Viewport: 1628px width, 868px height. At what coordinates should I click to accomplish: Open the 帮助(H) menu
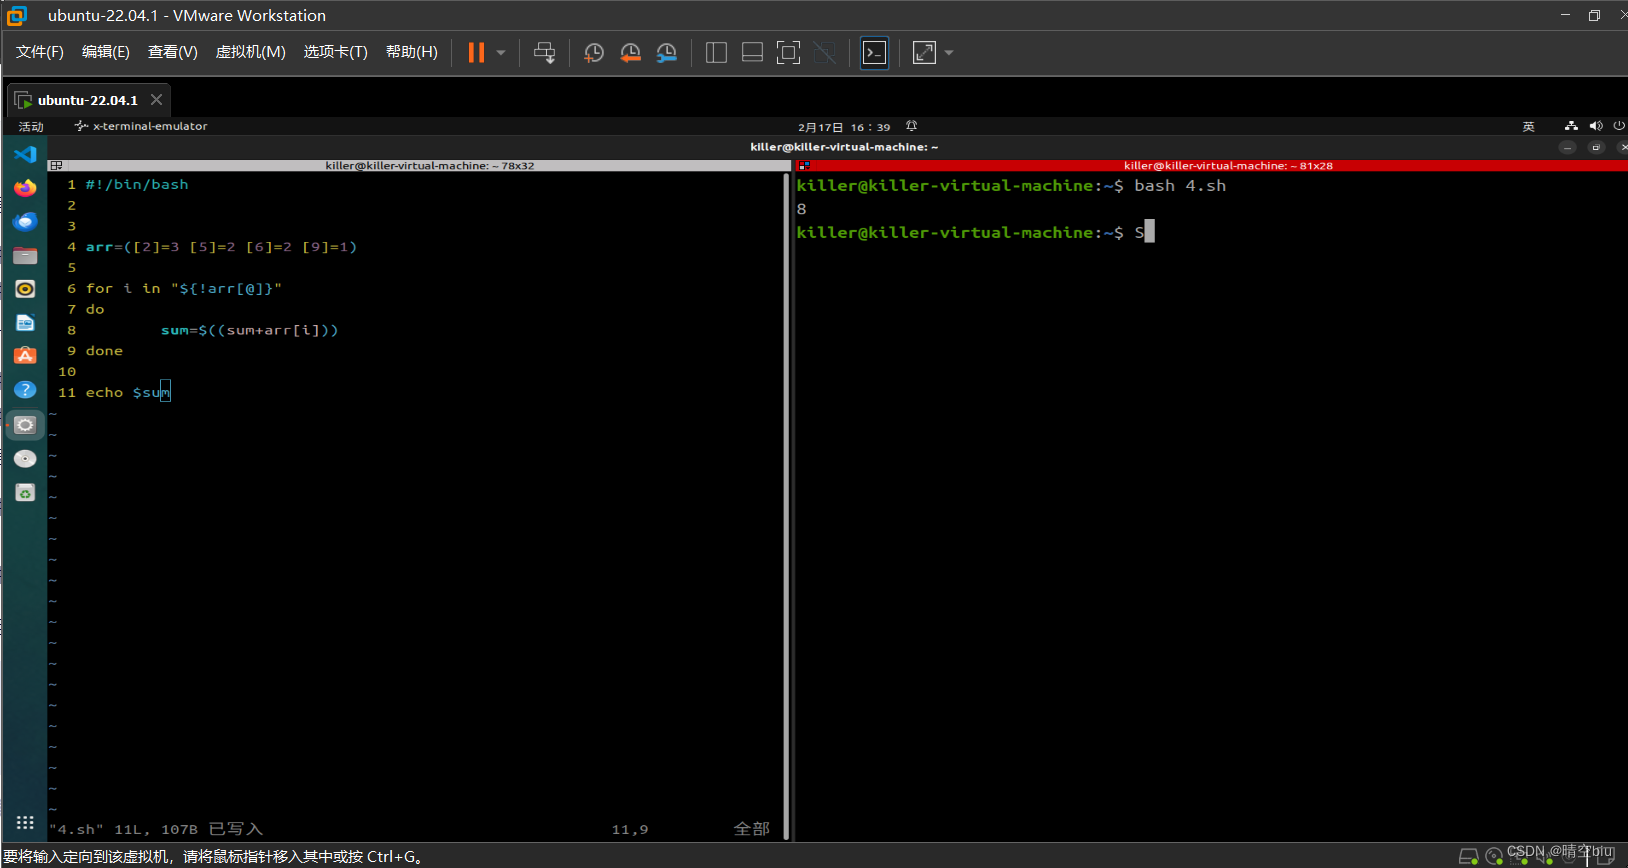click(x=411, y=52)
